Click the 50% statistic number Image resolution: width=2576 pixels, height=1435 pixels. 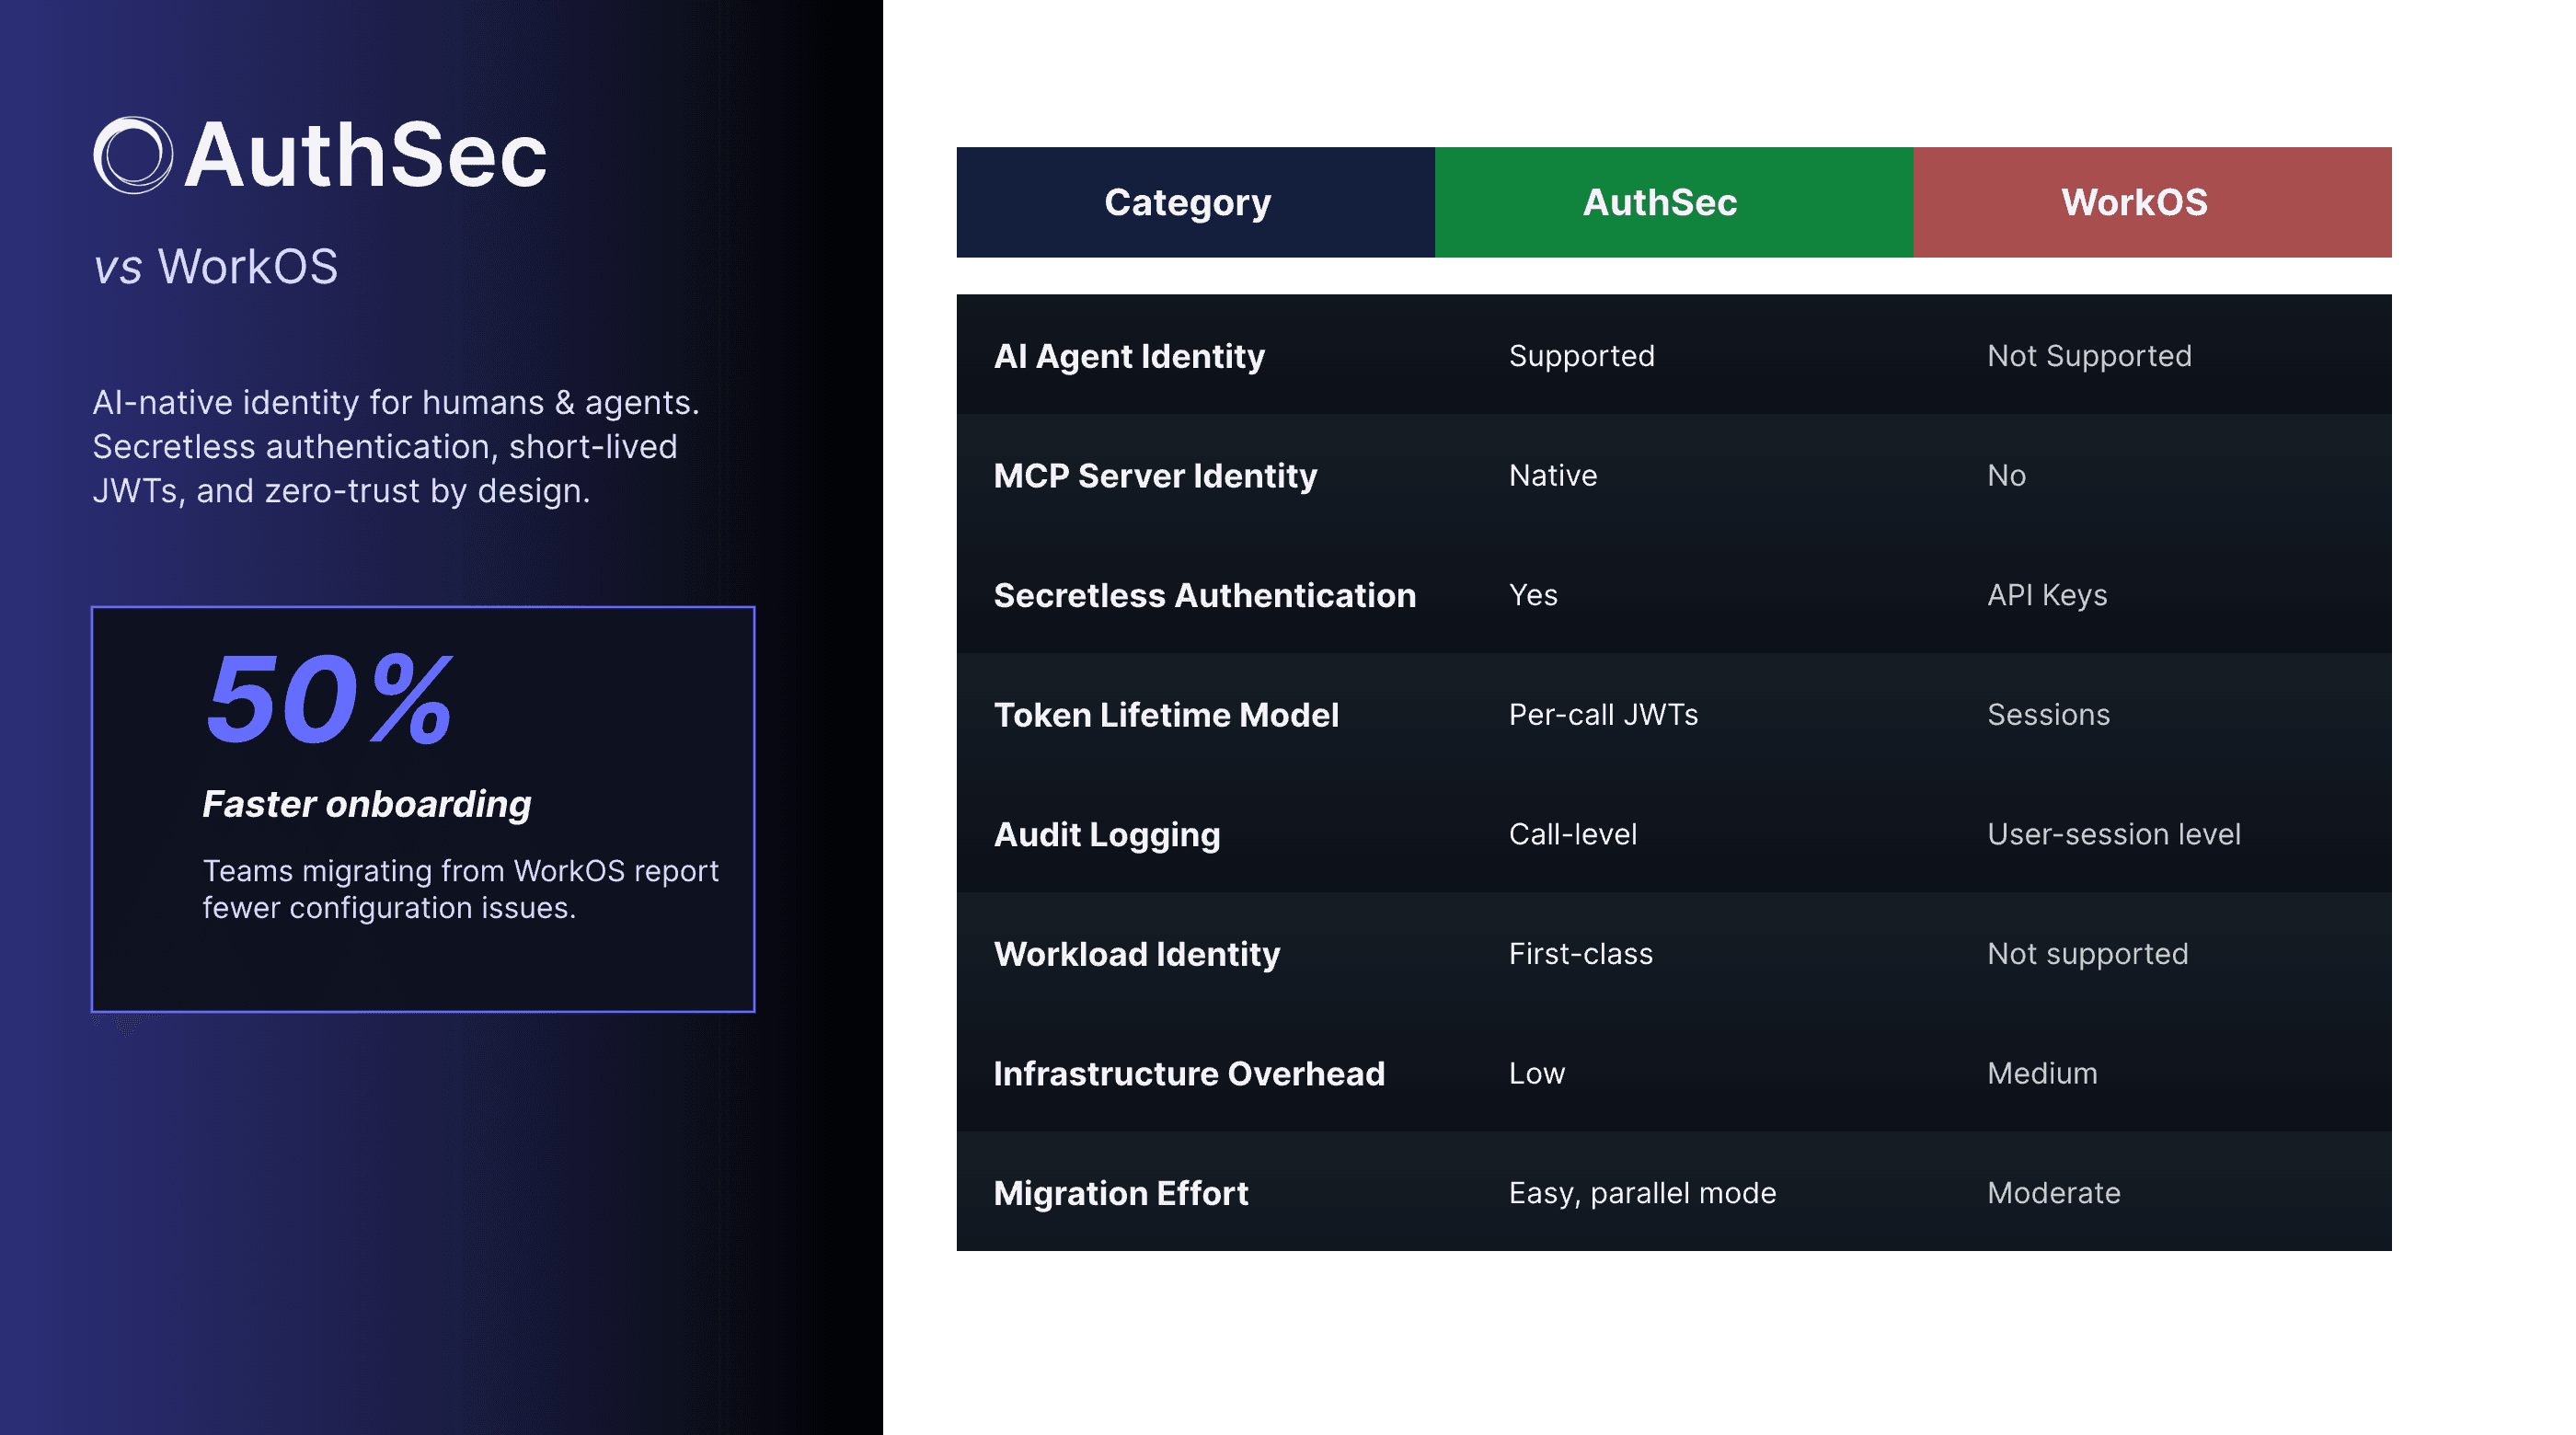329,699
